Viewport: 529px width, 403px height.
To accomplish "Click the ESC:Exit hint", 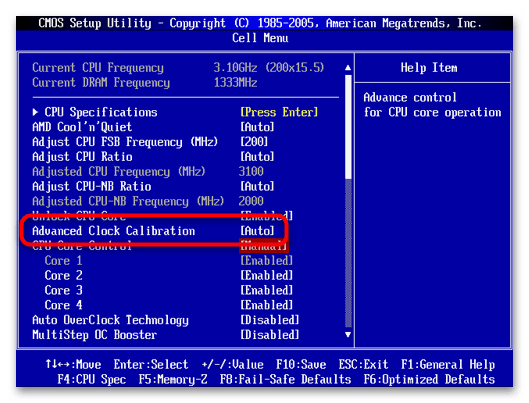I will 363,364.
